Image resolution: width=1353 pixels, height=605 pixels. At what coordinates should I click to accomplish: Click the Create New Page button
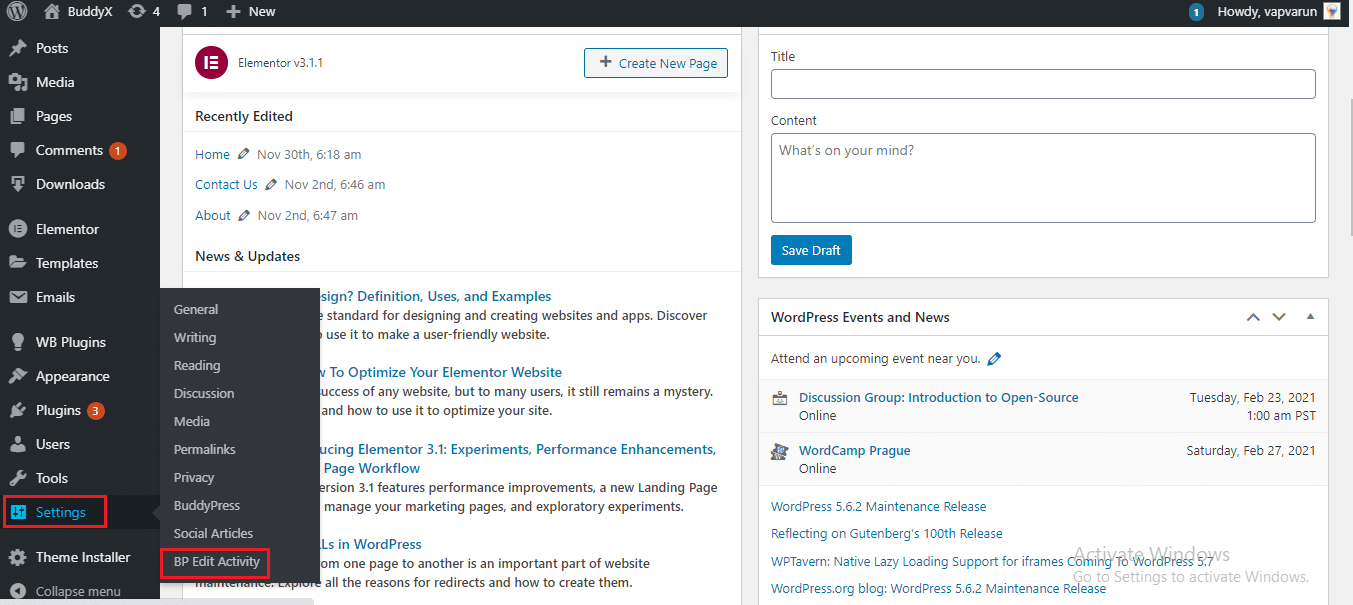click(x=655, y=62)
